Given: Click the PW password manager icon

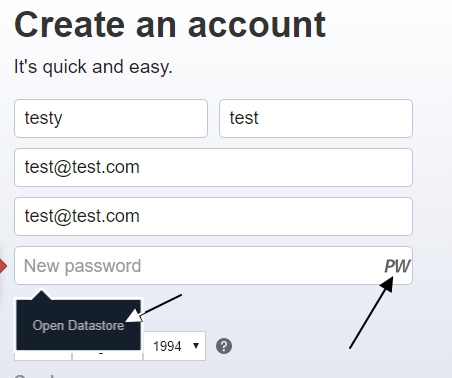Looking at the screenshot, I should point(397,266).
